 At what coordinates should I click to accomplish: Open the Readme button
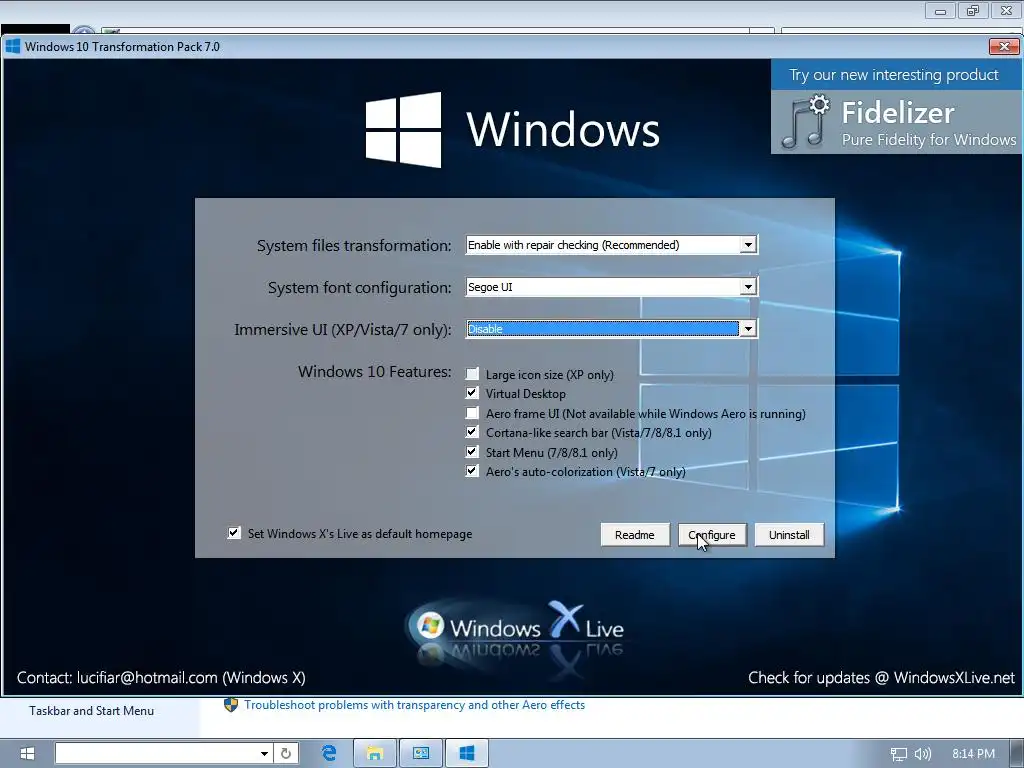tap(635, 535)
